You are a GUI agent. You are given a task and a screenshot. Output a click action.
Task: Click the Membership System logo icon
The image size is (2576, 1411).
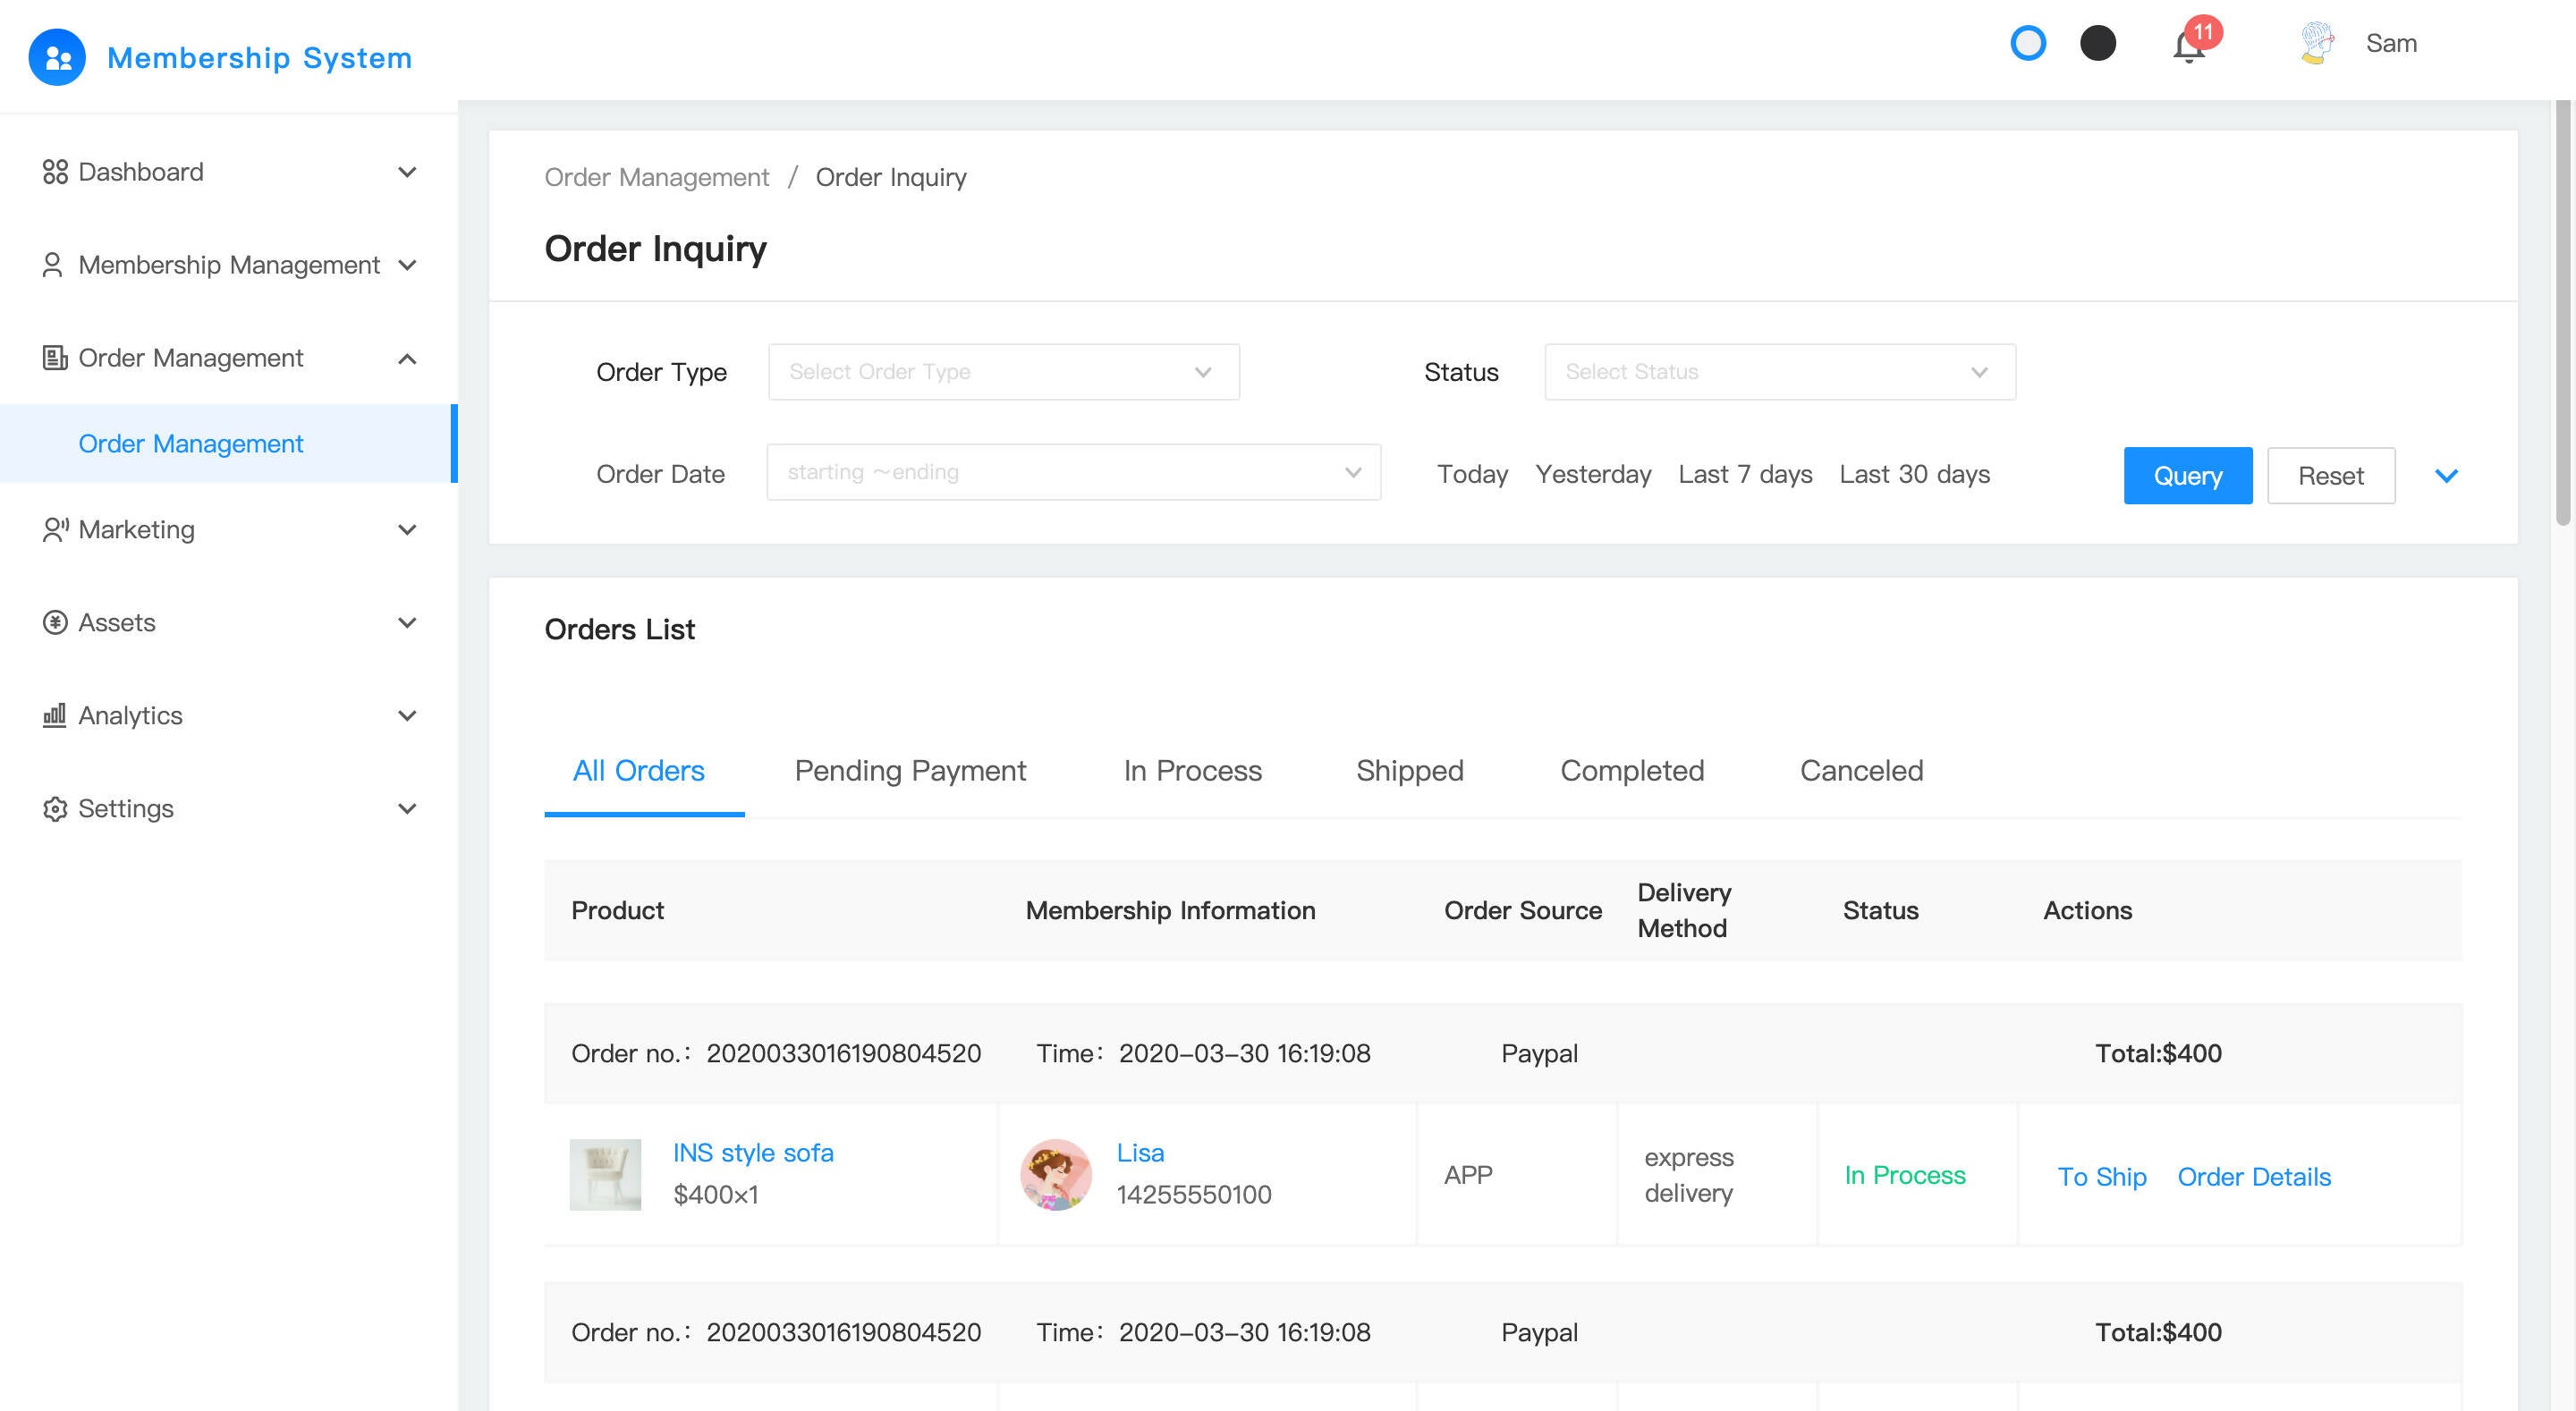pos(57,57)
